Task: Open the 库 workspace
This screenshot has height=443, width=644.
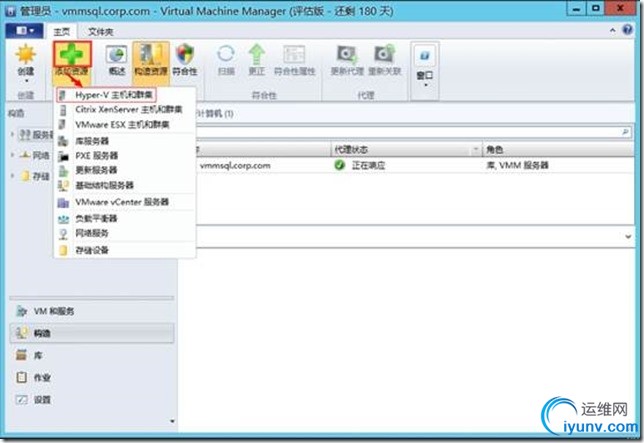Action: [92, 355]
